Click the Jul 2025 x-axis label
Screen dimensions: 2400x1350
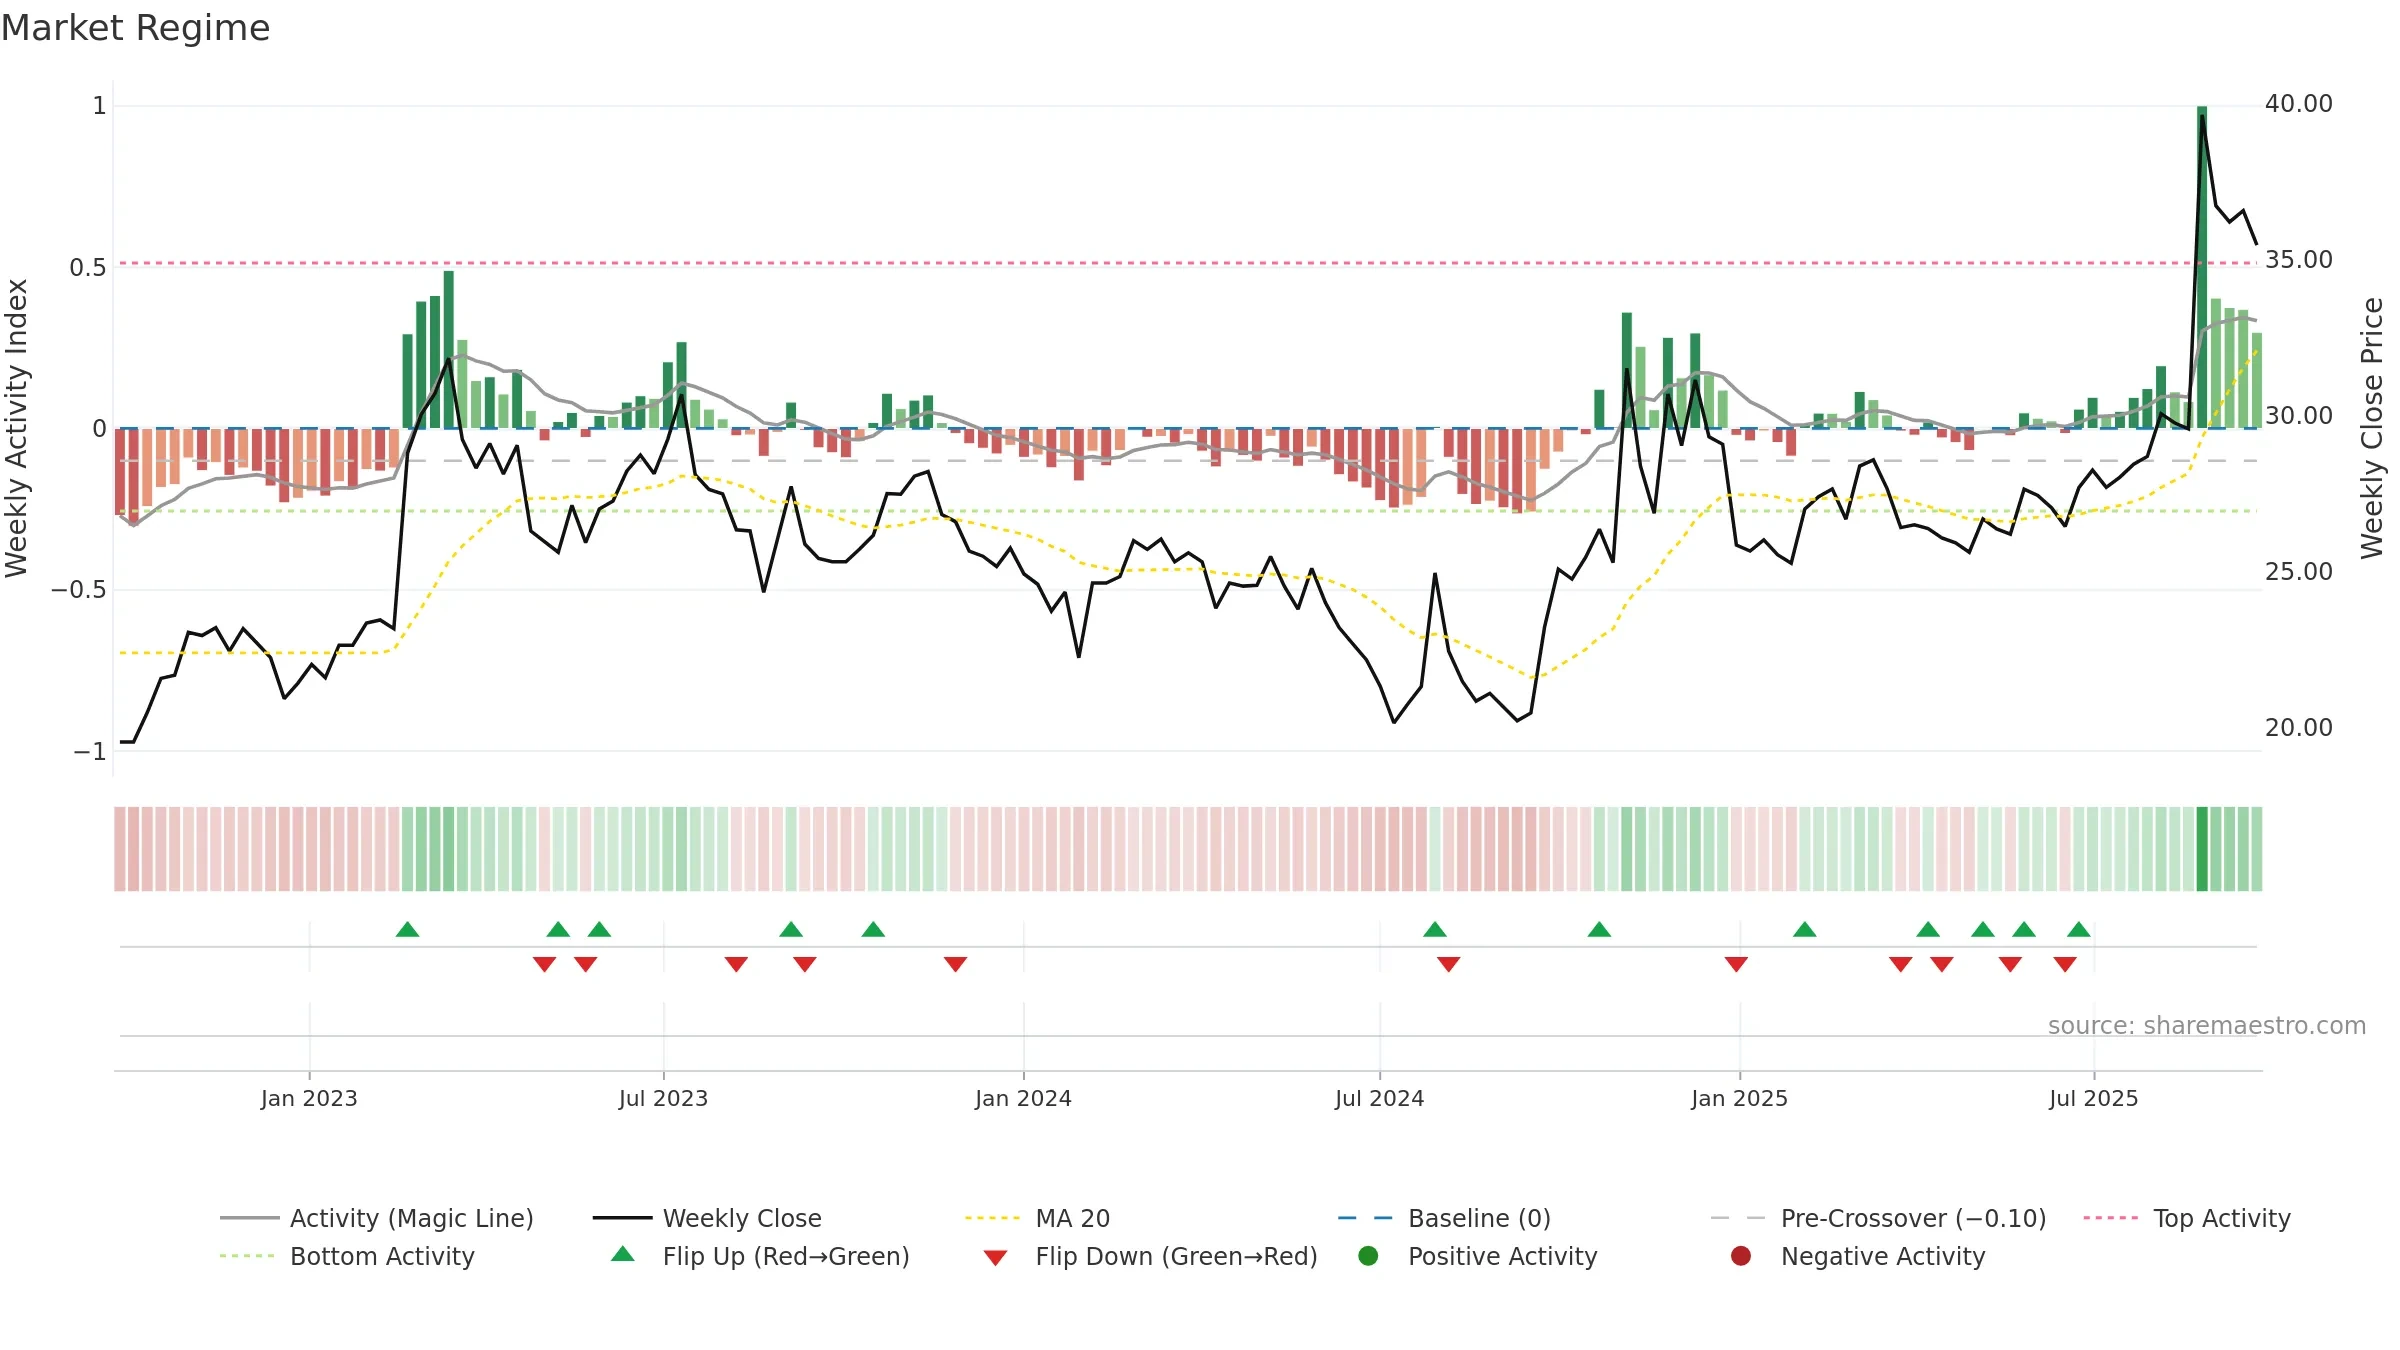click(x=2093, y=1098)
